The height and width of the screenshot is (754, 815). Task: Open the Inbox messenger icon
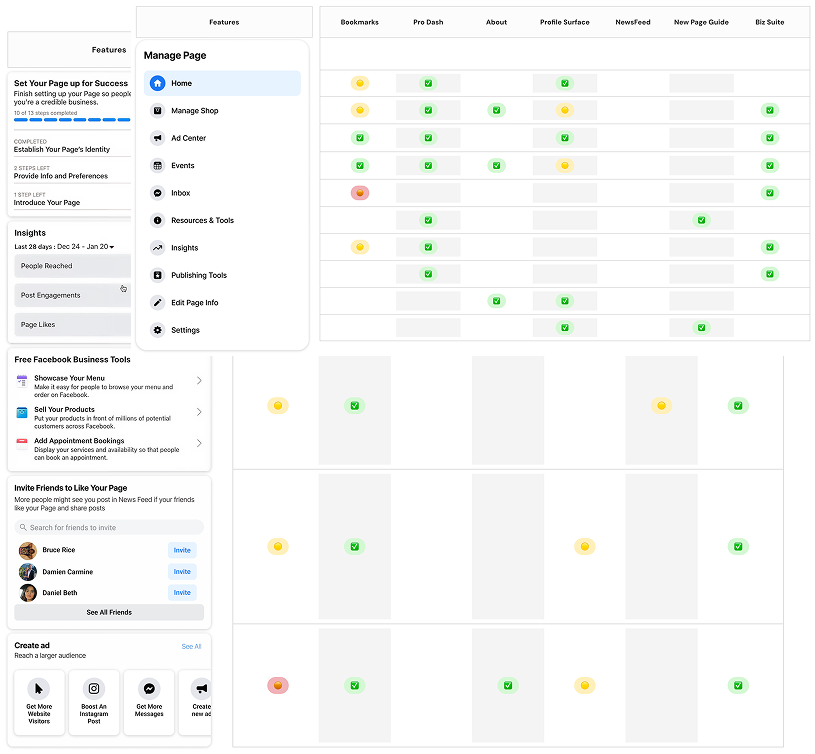tap(157, 193)
